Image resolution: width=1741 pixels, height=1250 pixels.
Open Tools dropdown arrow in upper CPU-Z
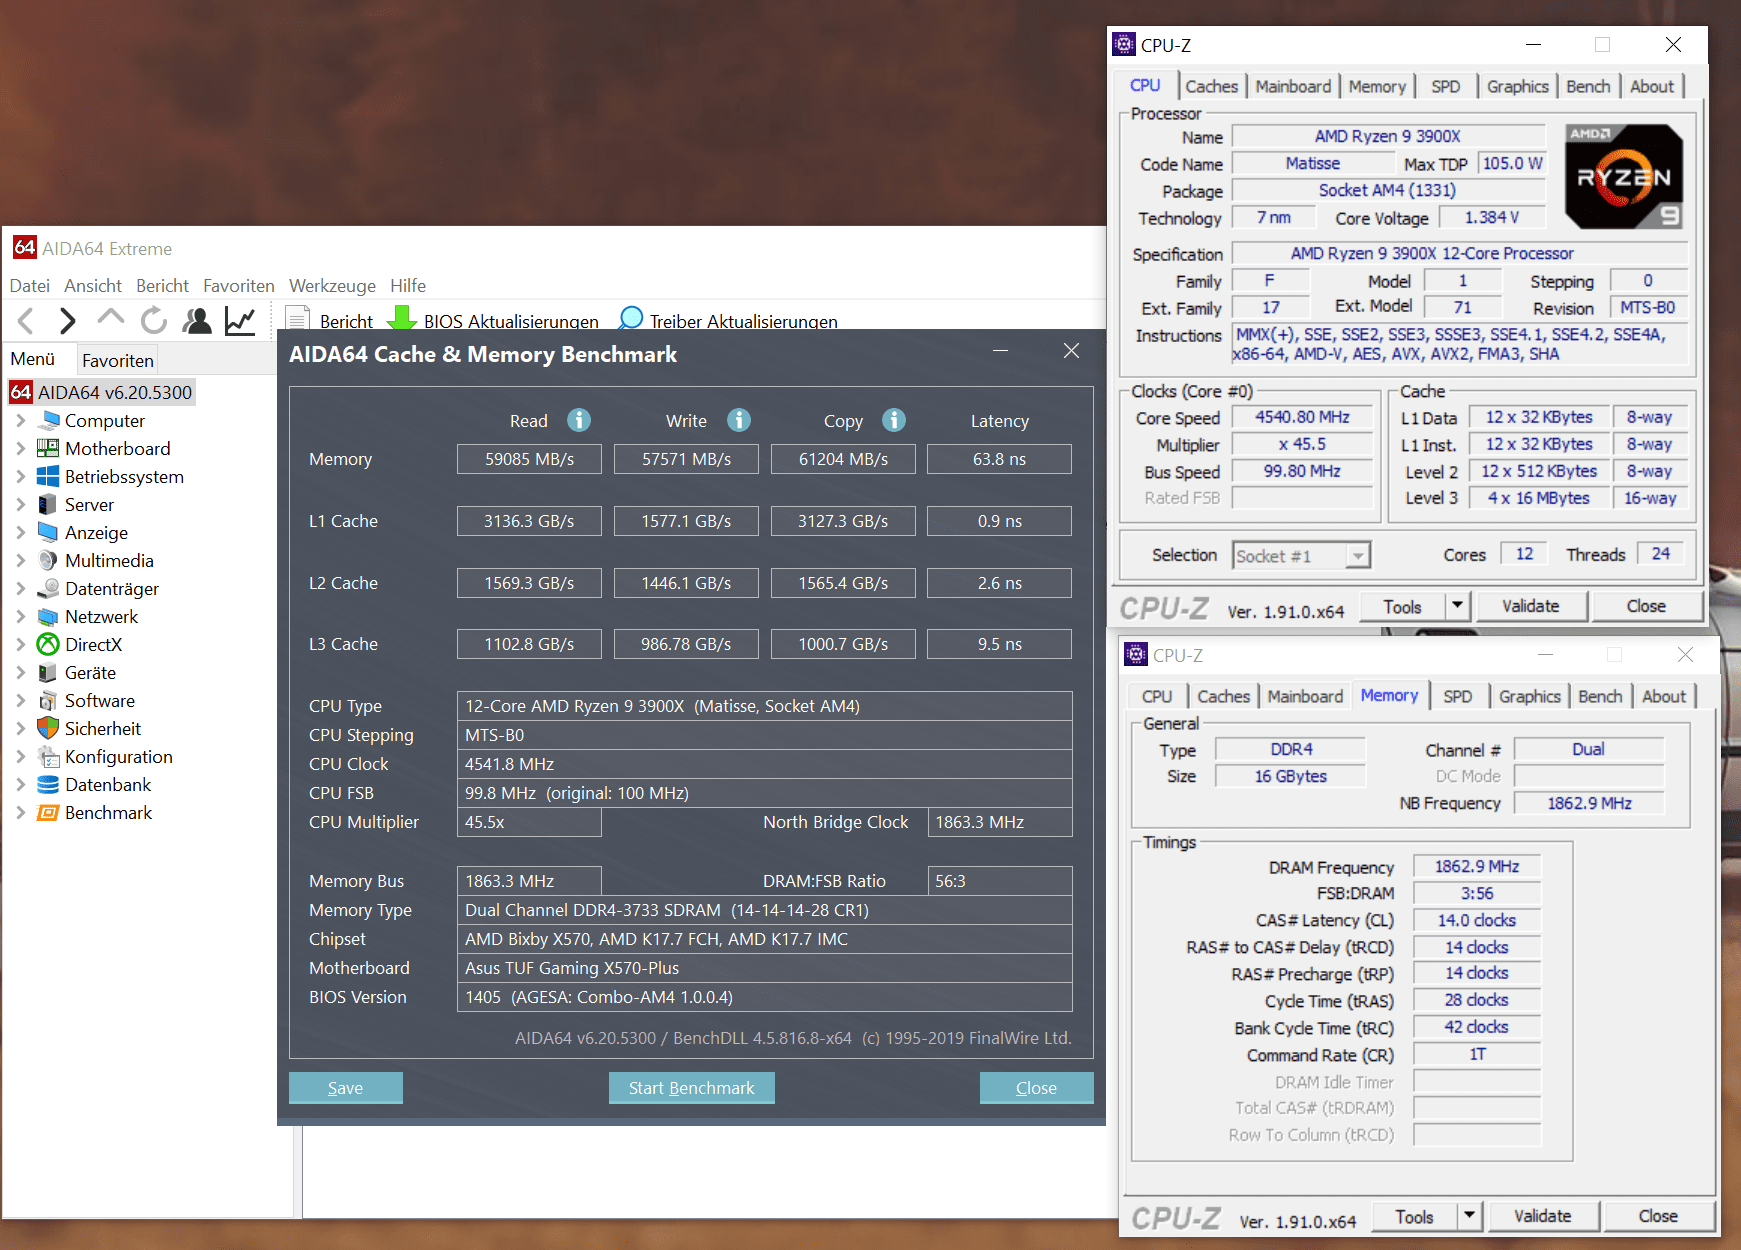point(1457,606)
